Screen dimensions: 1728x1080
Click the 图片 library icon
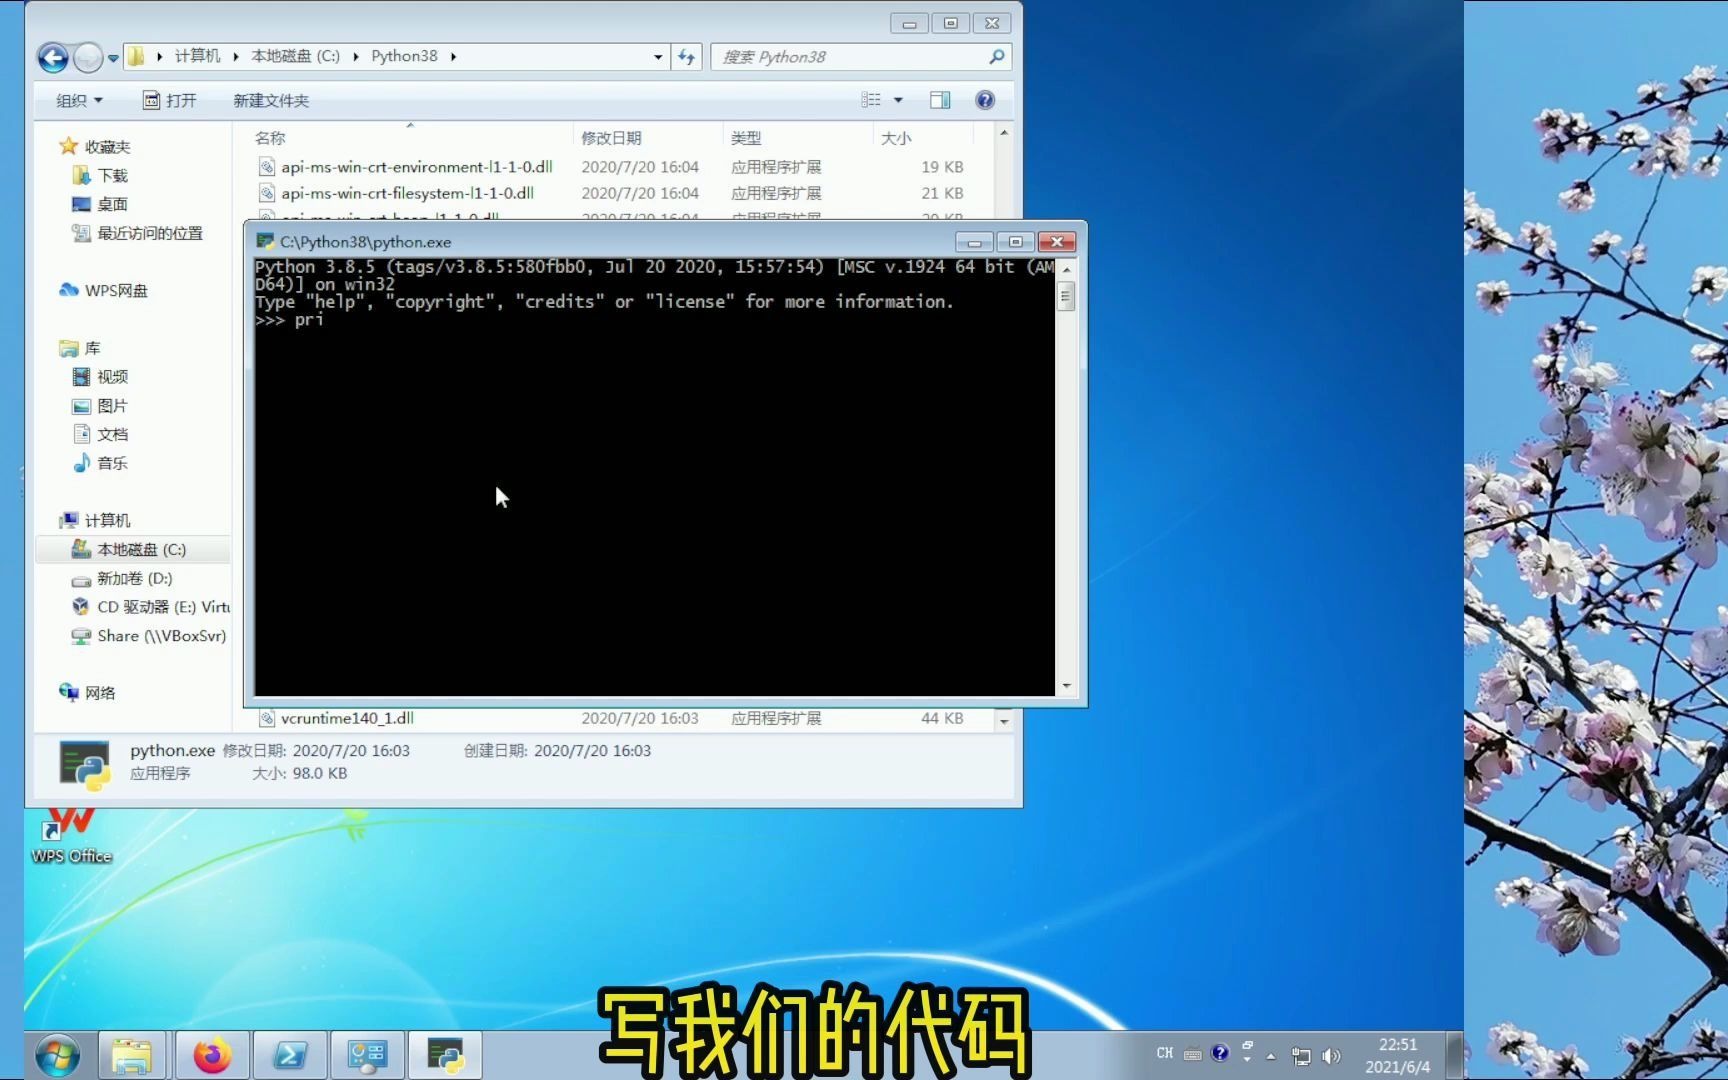[x=83, y=405]
